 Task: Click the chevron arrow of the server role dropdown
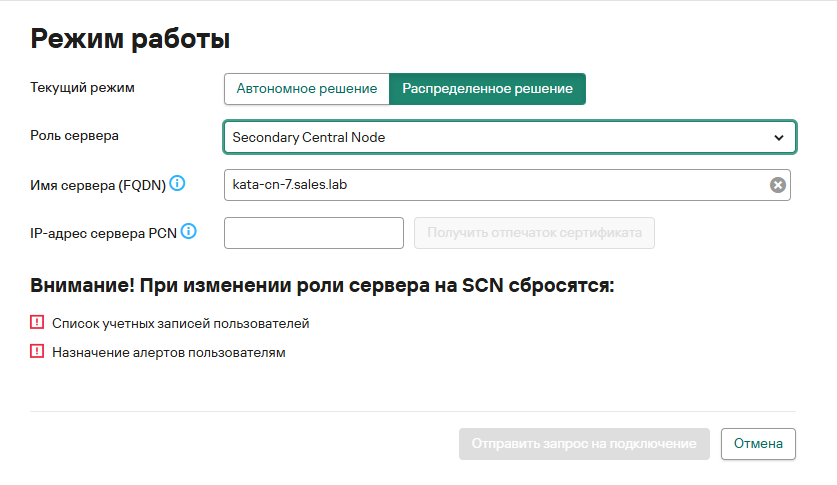click(779, 137)
